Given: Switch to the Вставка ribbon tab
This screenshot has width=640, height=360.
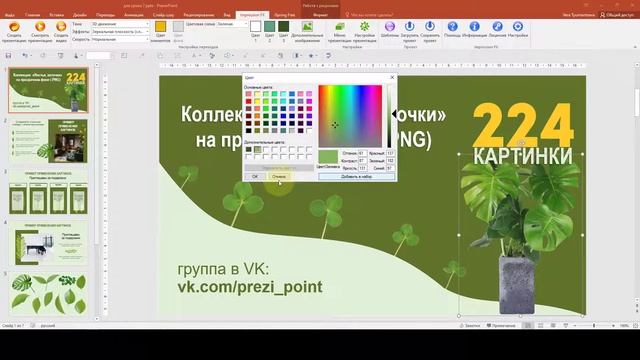Looking at the screenshot, I should coord(56,15).
